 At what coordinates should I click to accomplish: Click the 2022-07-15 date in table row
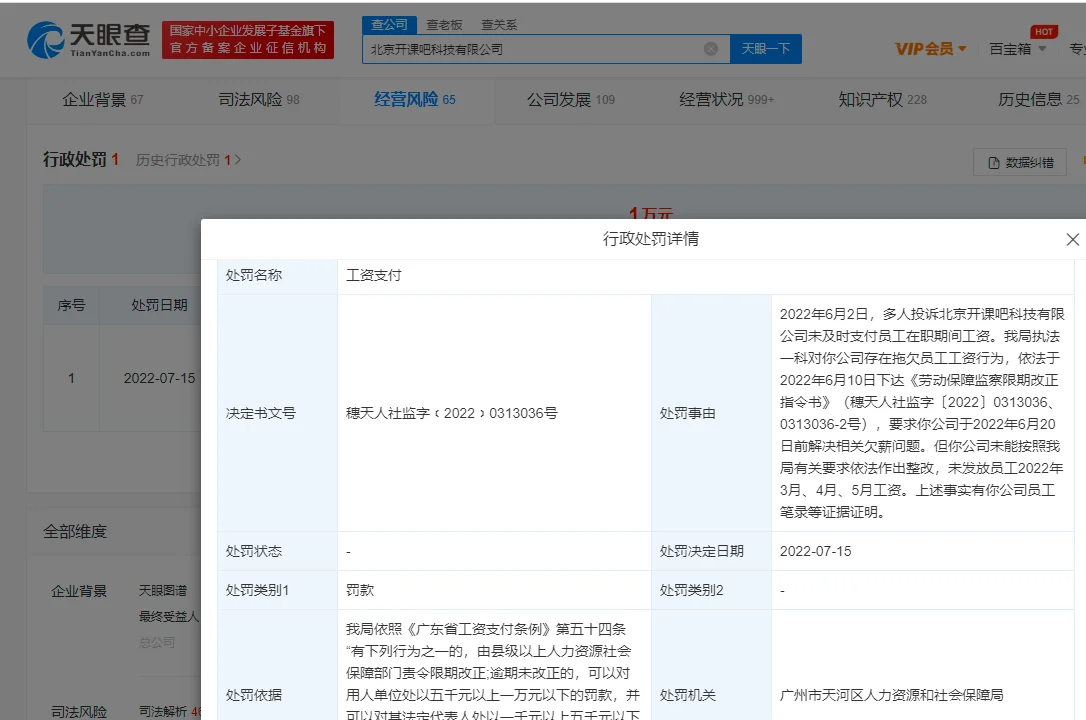pyautogui.click(x=159, y=379)
